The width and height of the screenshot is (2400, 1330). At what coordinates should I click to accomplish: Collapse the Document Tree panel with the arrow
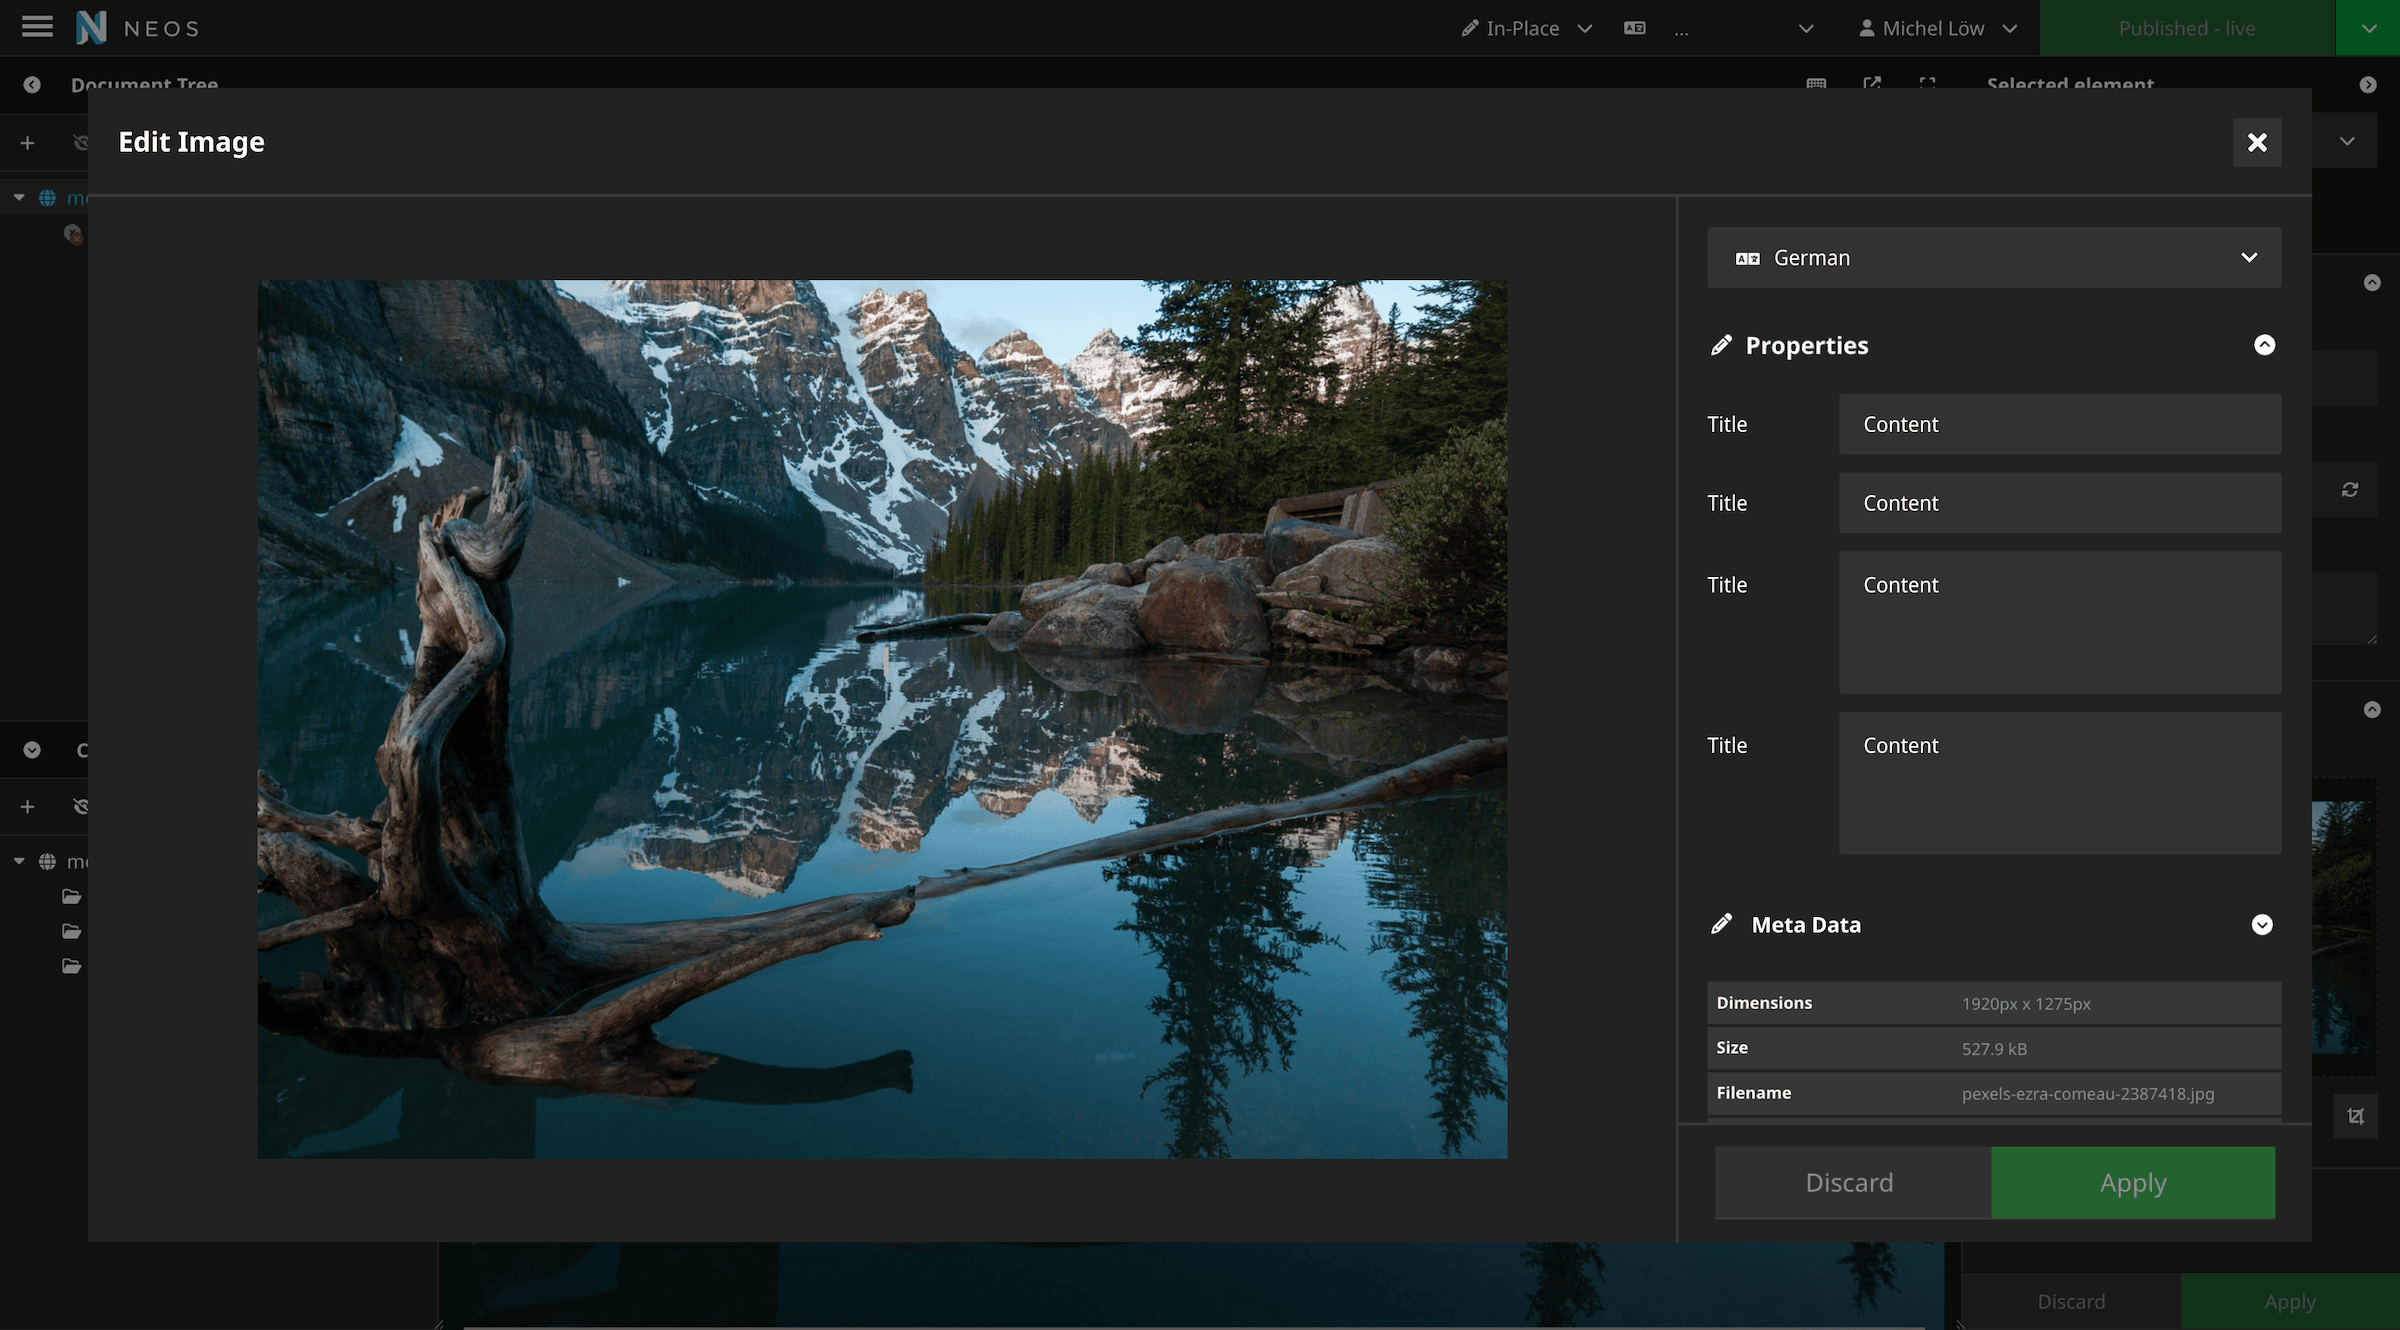[x=30, y=85]
